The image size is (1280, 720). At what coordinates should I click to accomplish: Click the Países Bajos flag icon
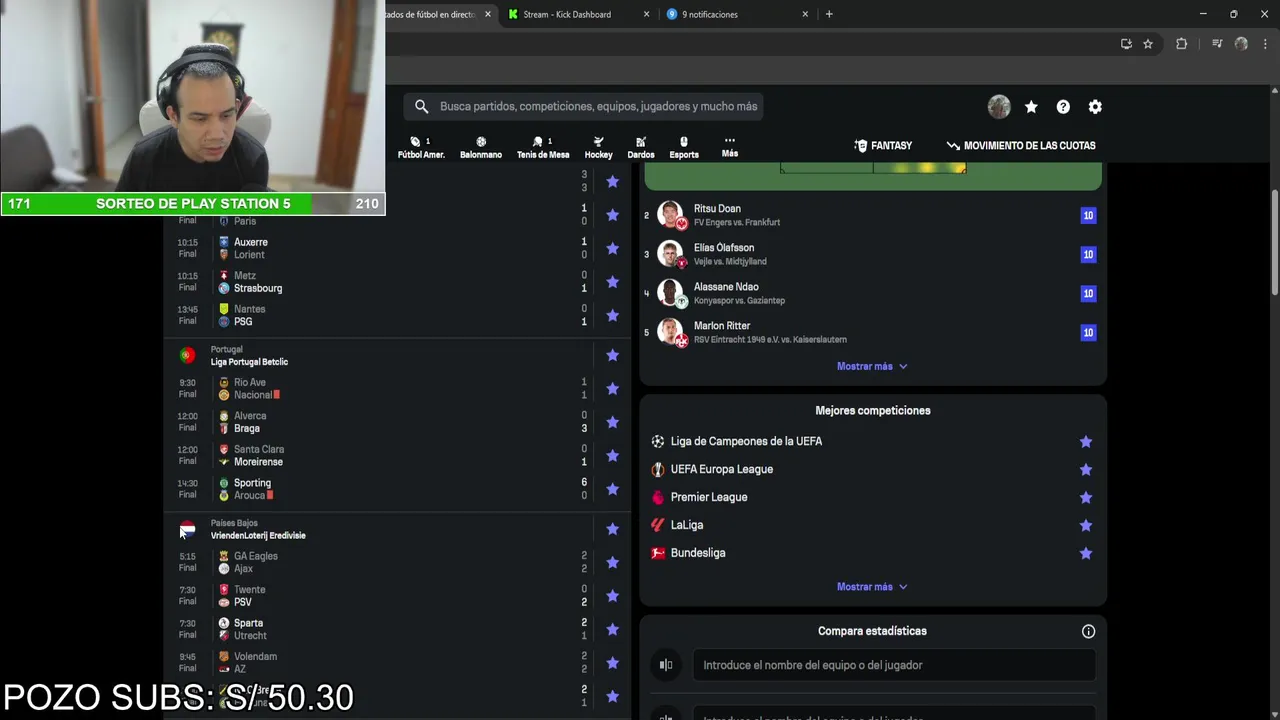click(187, 529)
